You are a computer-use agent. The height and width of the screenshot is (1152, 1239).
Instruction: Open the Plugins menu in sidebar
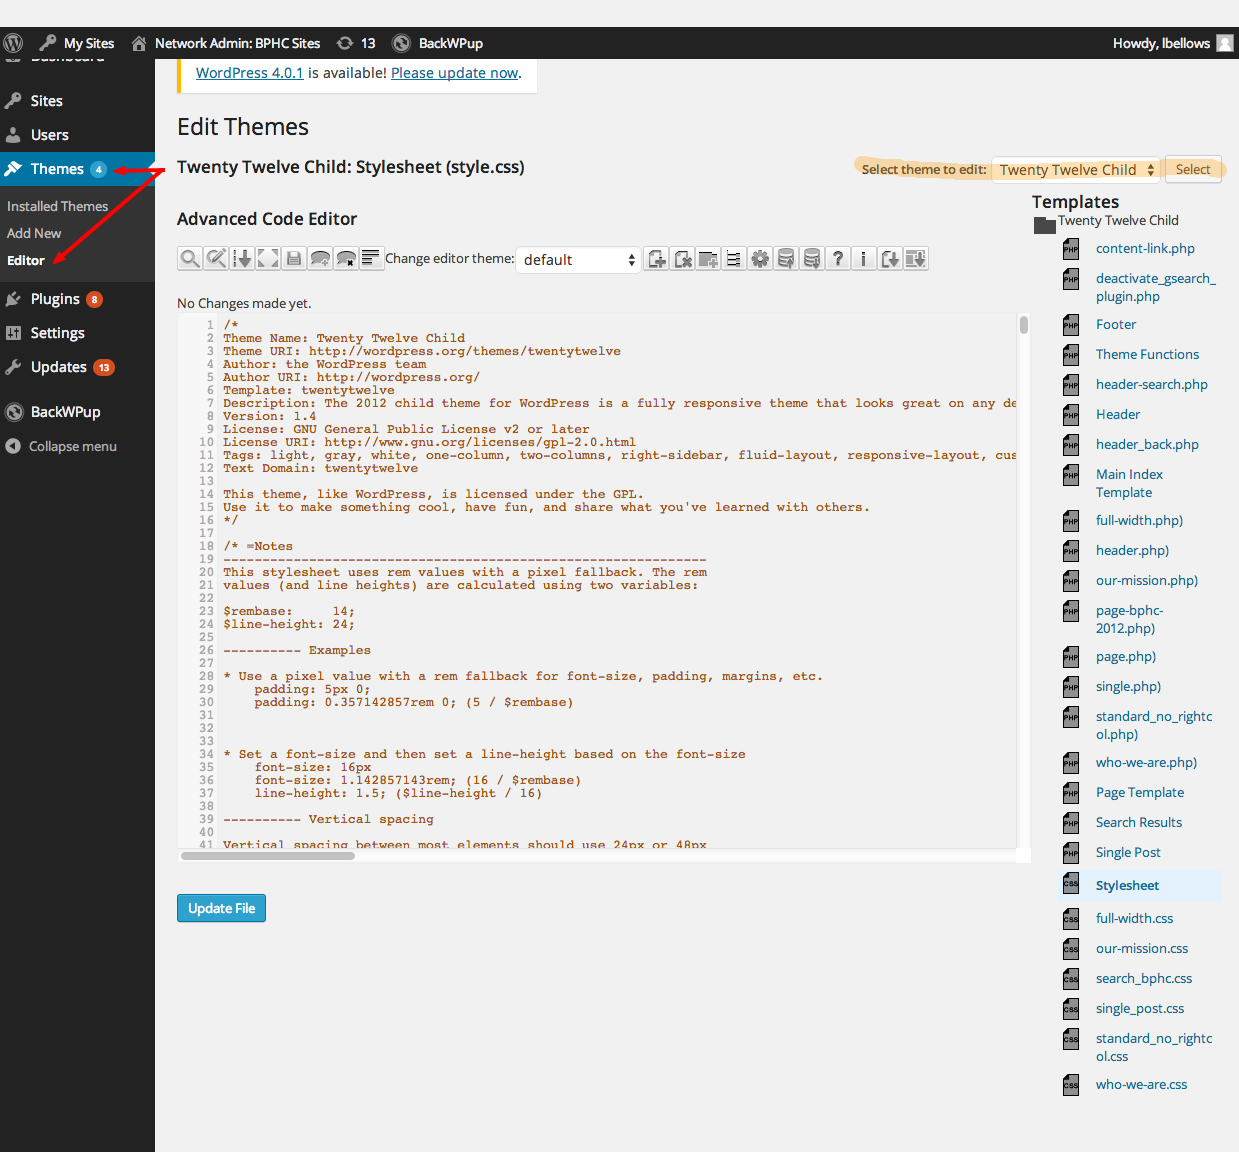(55, 299)
